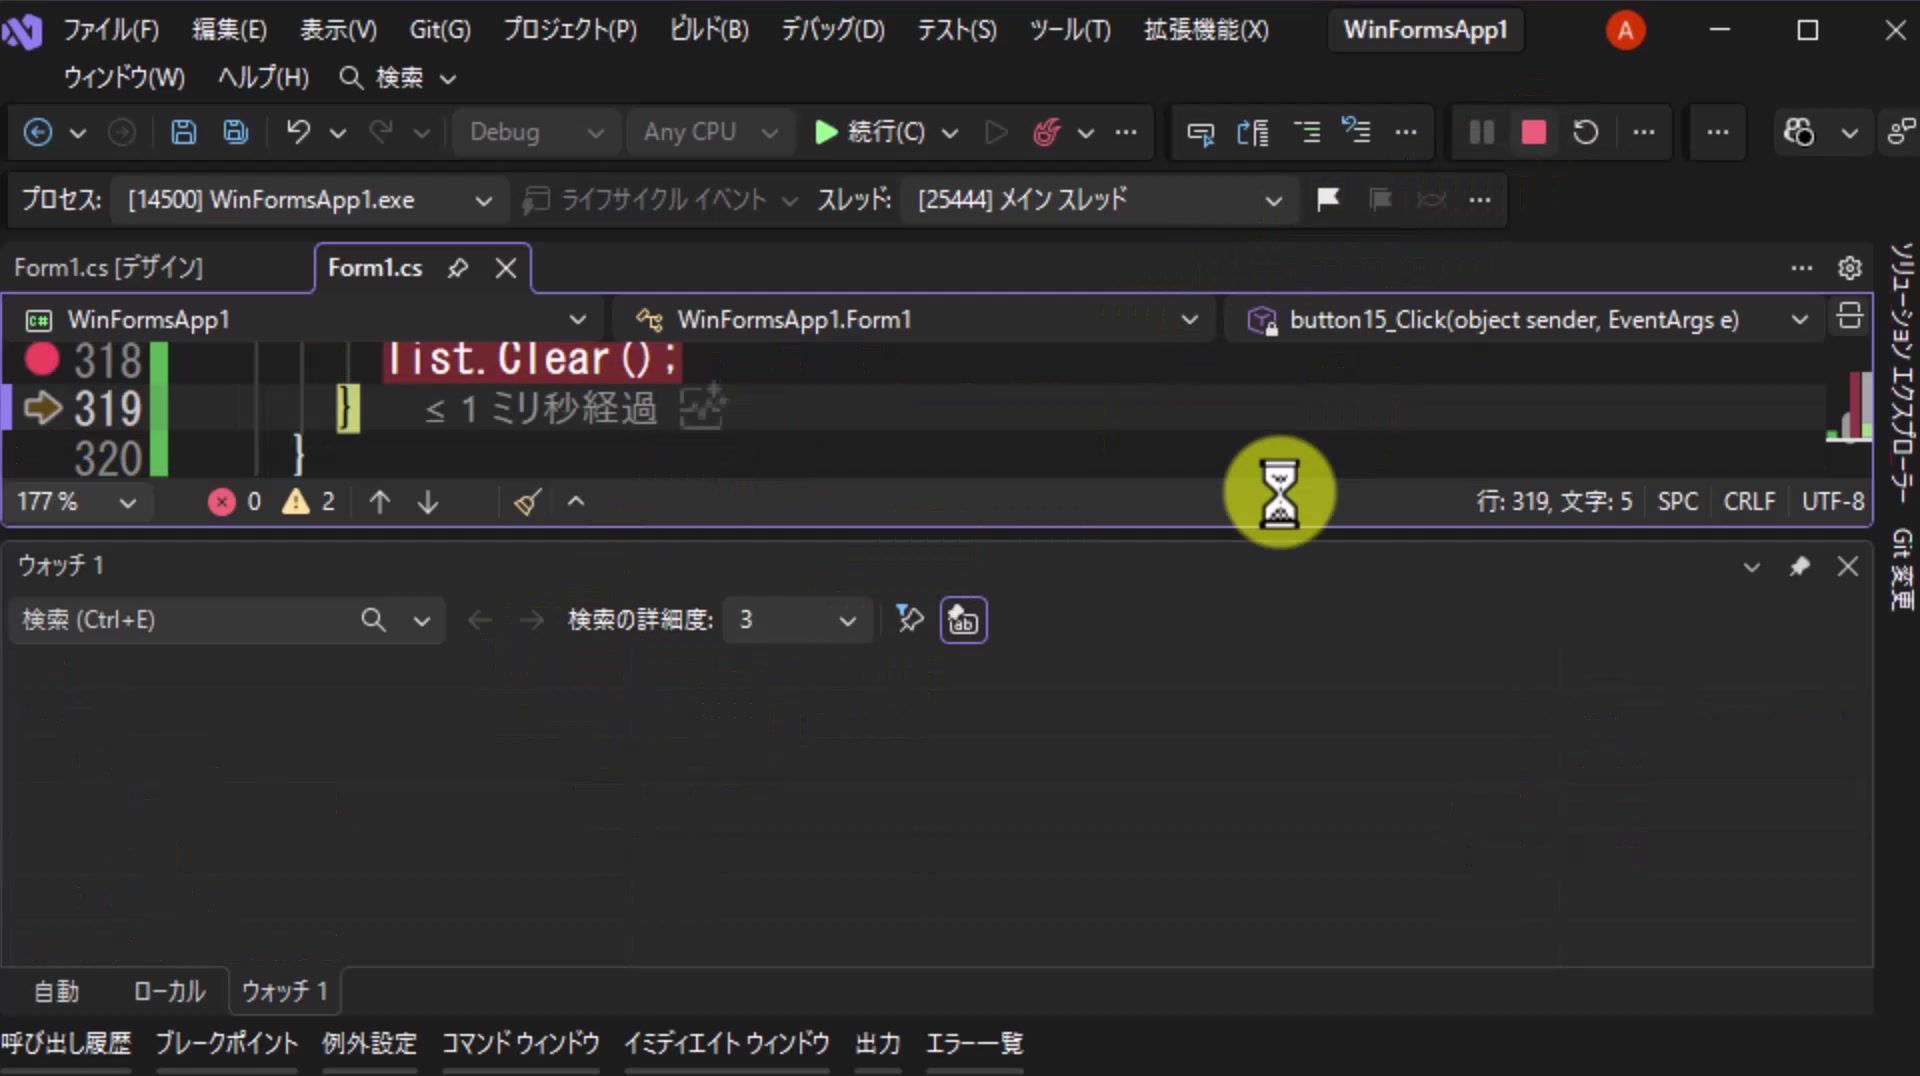Click the split editor window icon

tap(1850, 318)
